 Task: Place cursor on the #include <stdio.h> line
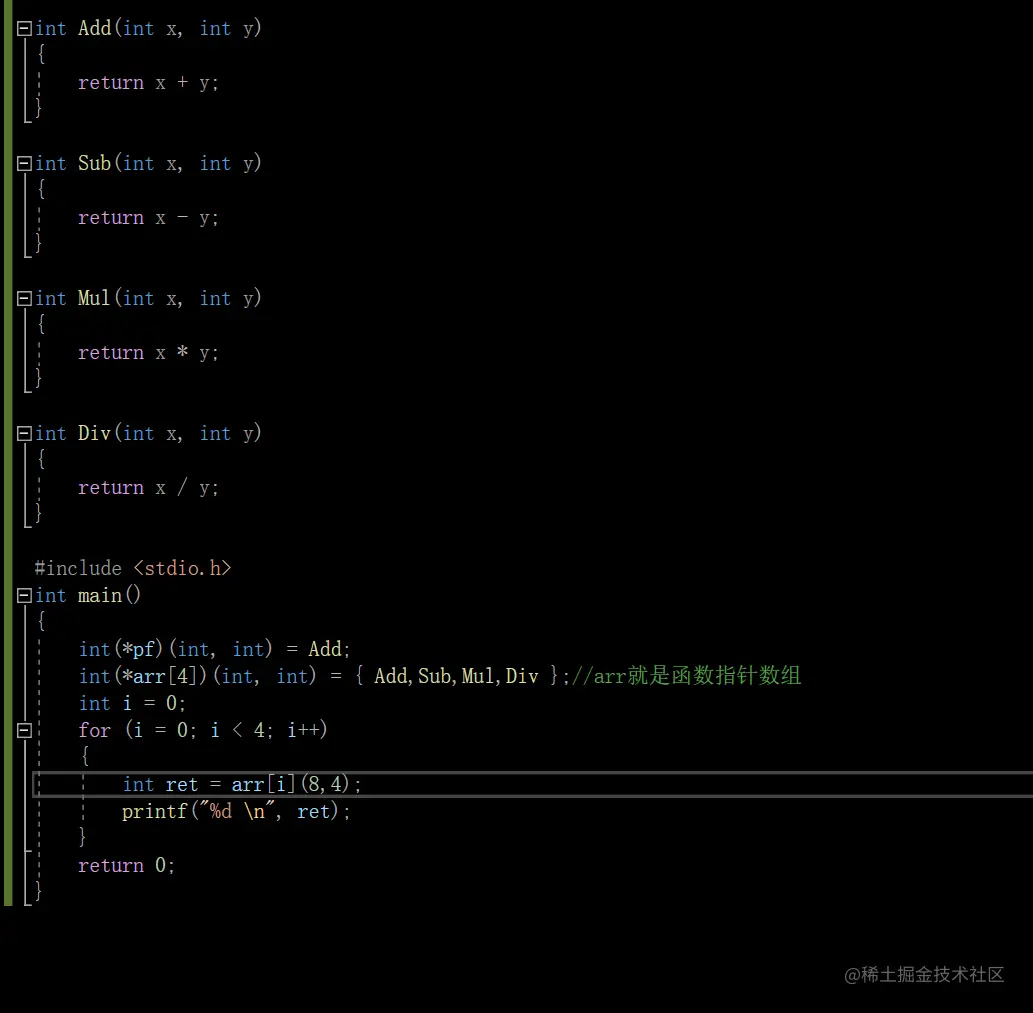[x=133, y=568]
